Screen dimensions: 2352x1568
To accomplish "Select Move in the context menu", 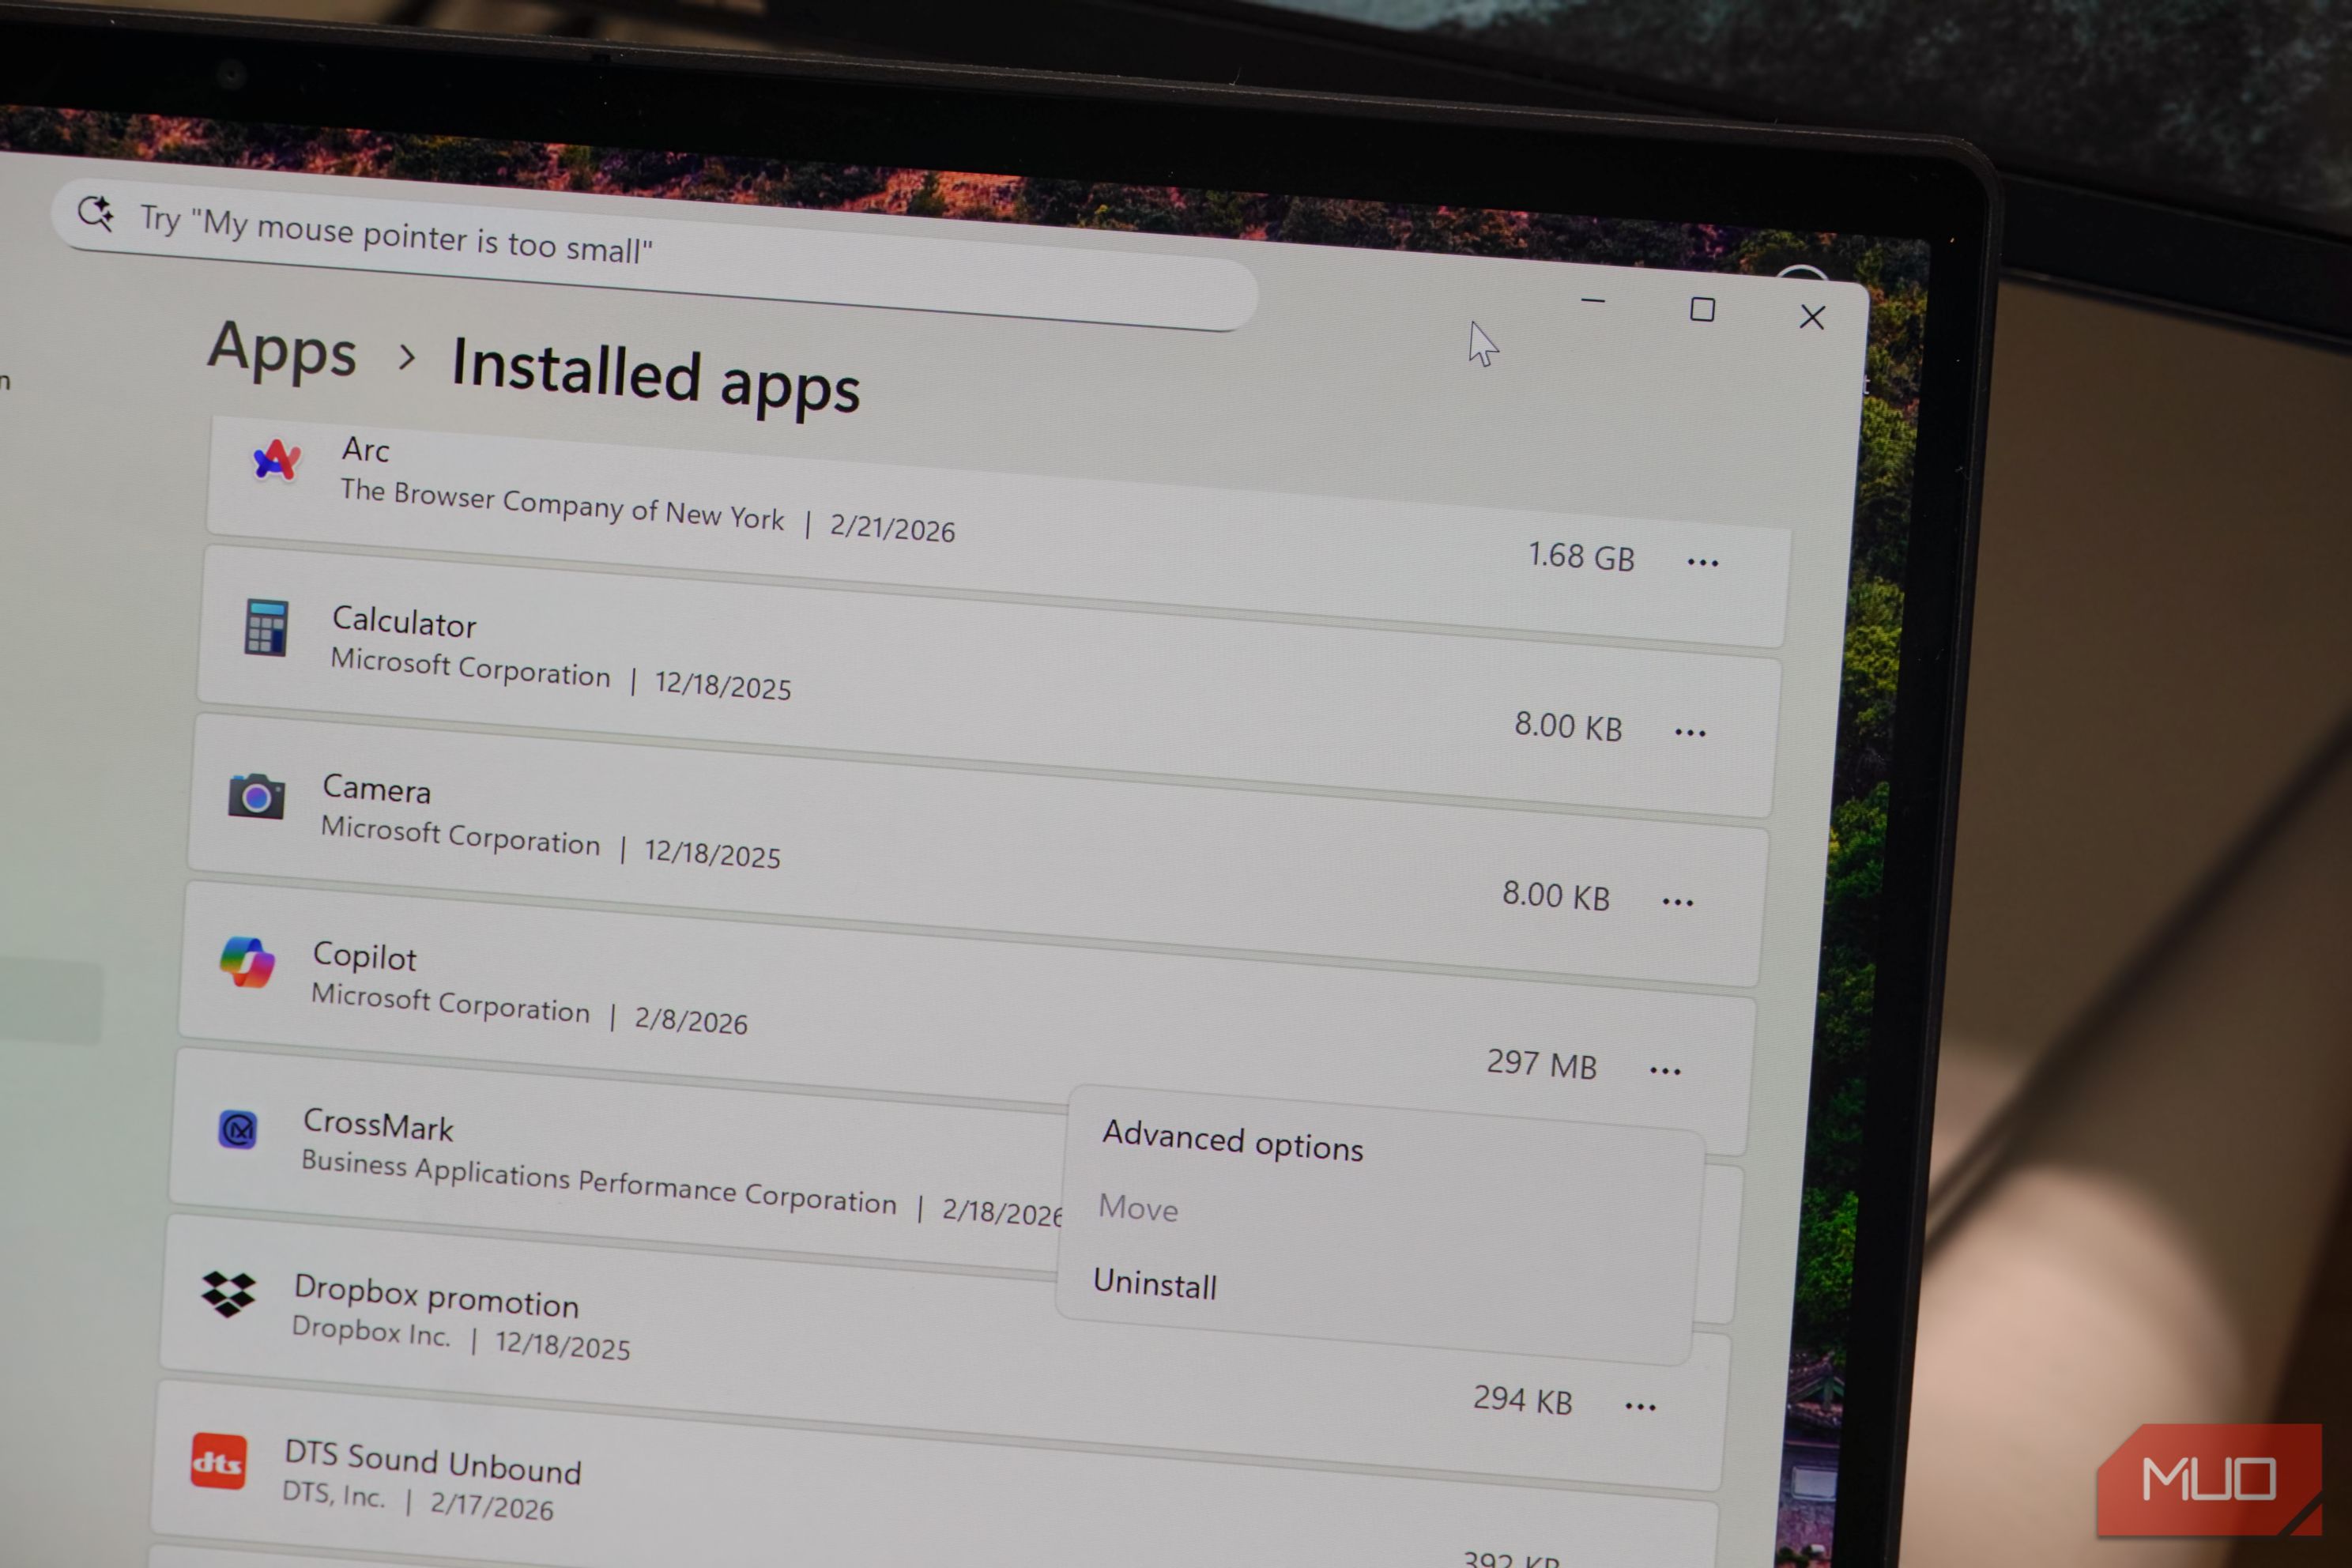I will [1138, 1208].
